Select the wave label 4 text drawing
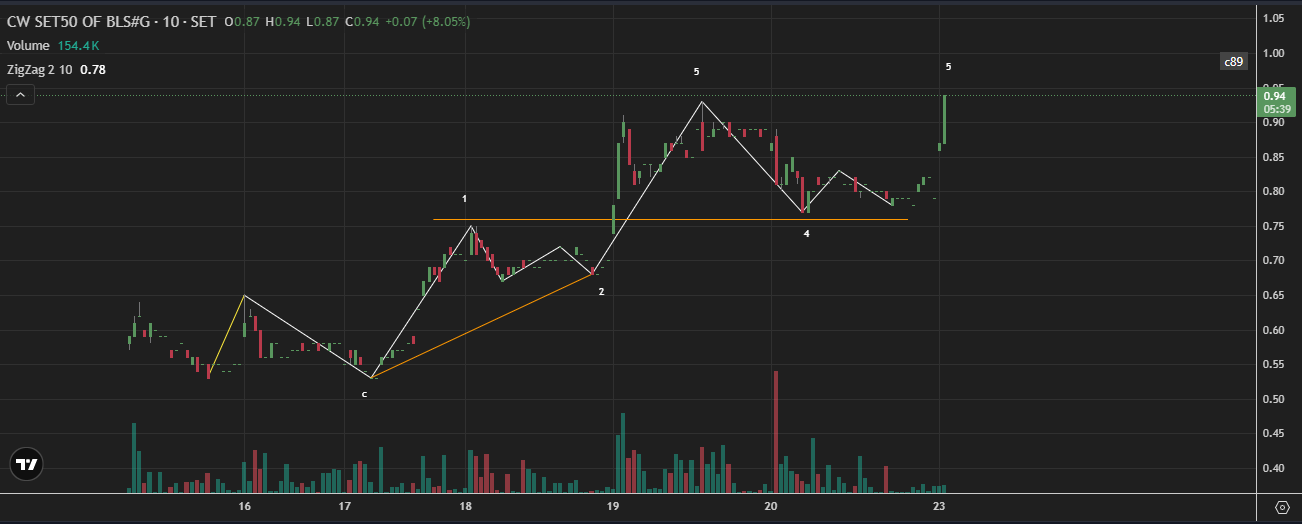The height and width of the screenshot is (524, 1302). pos(806,234)
